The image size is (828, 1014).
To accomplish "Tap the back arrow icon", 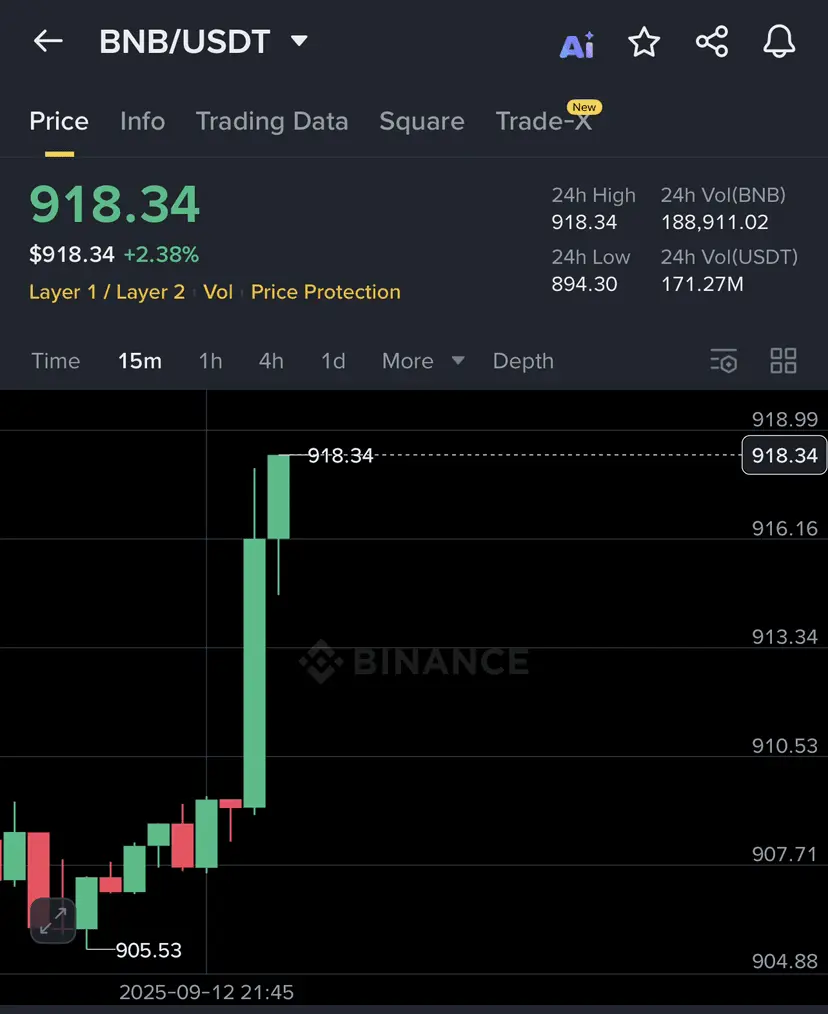I will 48,41.
